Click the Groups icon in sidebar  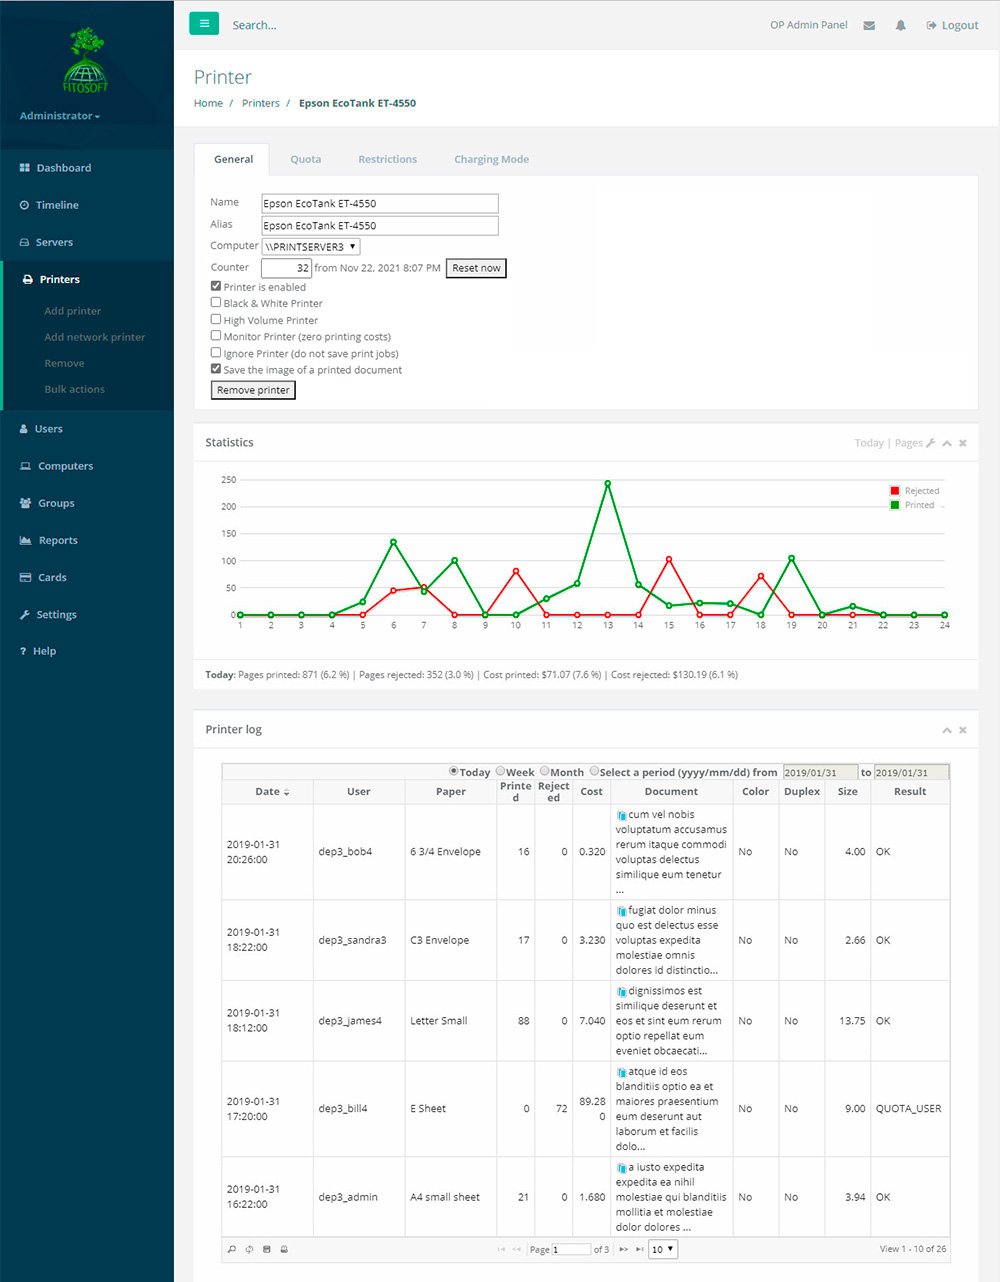(25, 503)
